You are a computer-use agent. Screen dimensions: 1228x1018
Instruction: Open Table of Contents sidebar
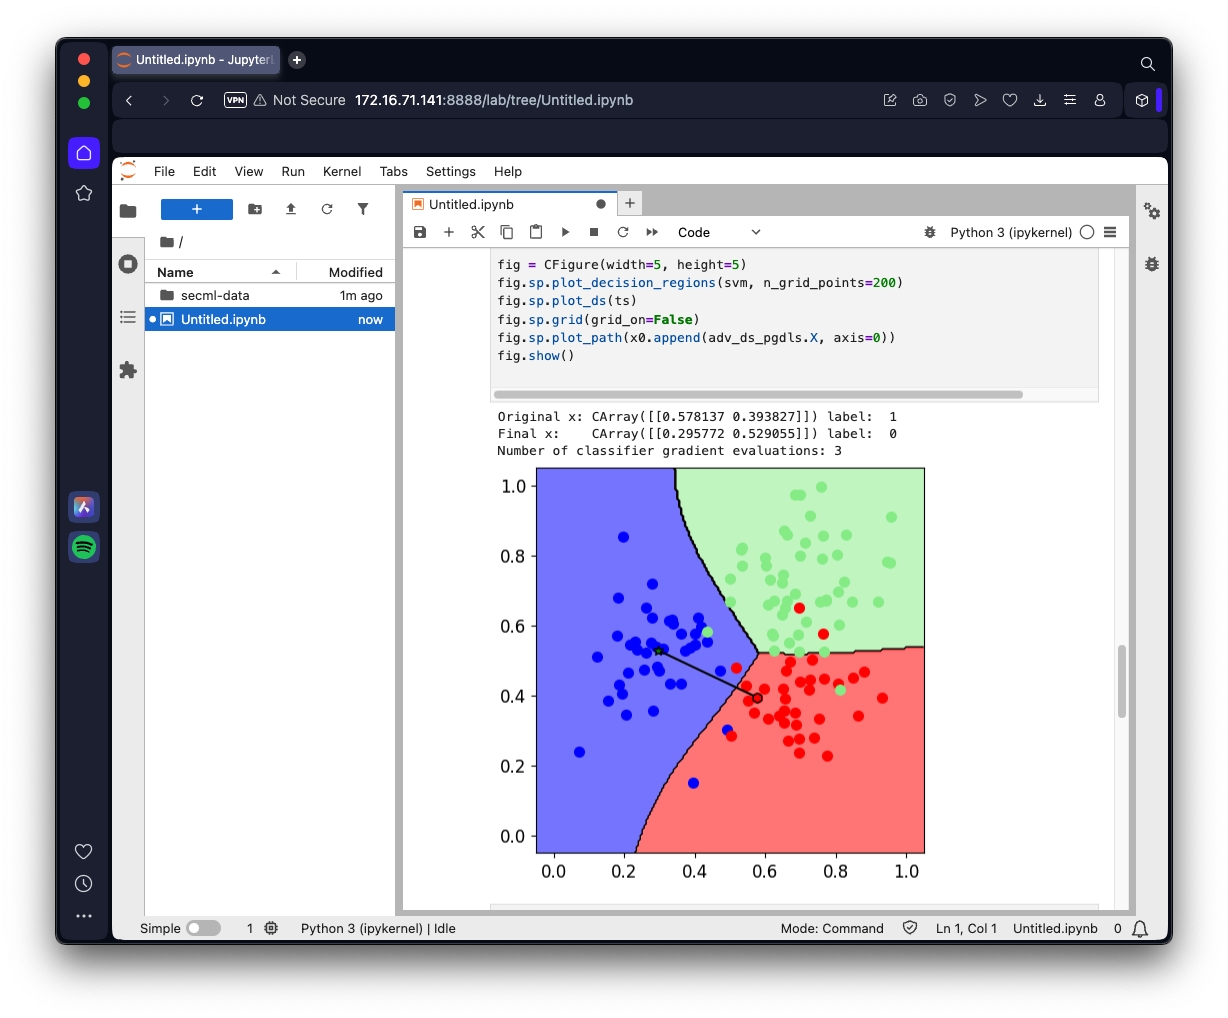(128, 317)
